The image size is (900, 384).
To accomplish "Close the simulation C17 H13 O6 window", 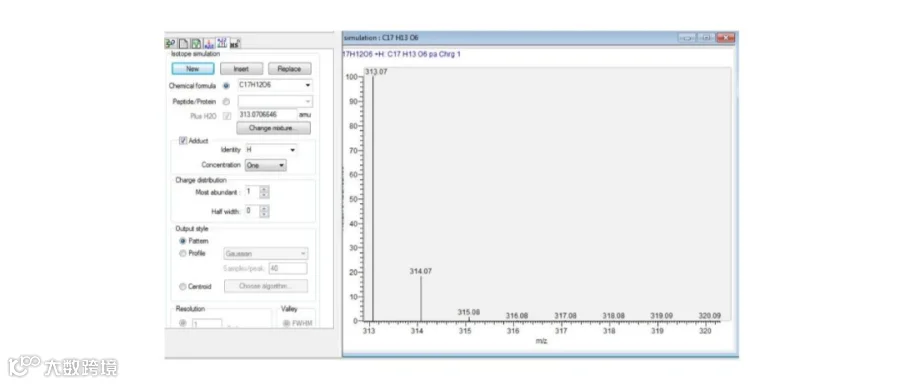I will 726,37.
